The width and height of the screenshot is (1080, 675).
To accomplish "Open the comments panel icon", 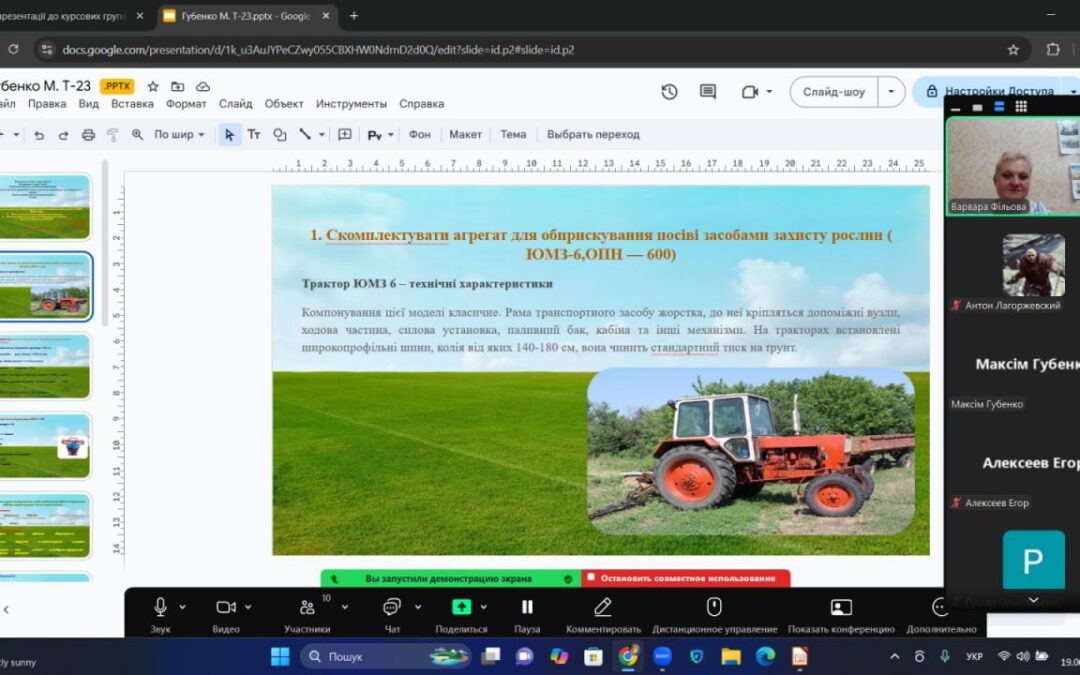I will point(708,92).
